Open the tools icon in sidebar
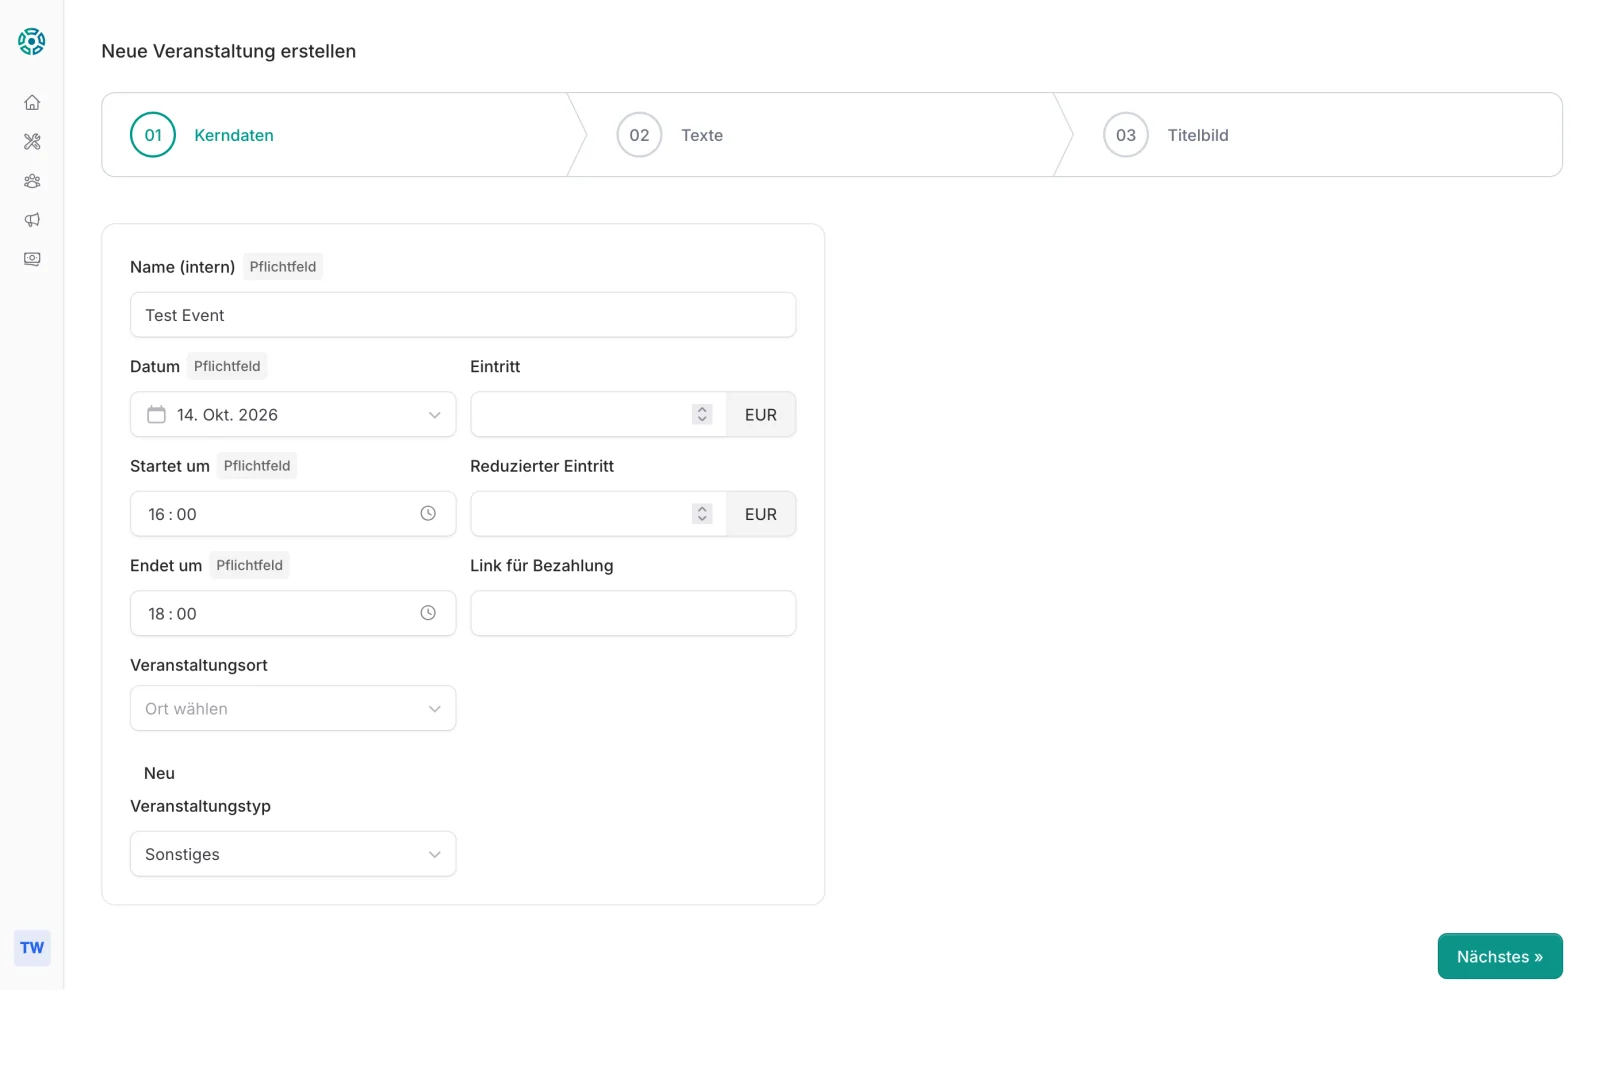The height and width of the screenshot is (1070, 1600). [32, 142]
